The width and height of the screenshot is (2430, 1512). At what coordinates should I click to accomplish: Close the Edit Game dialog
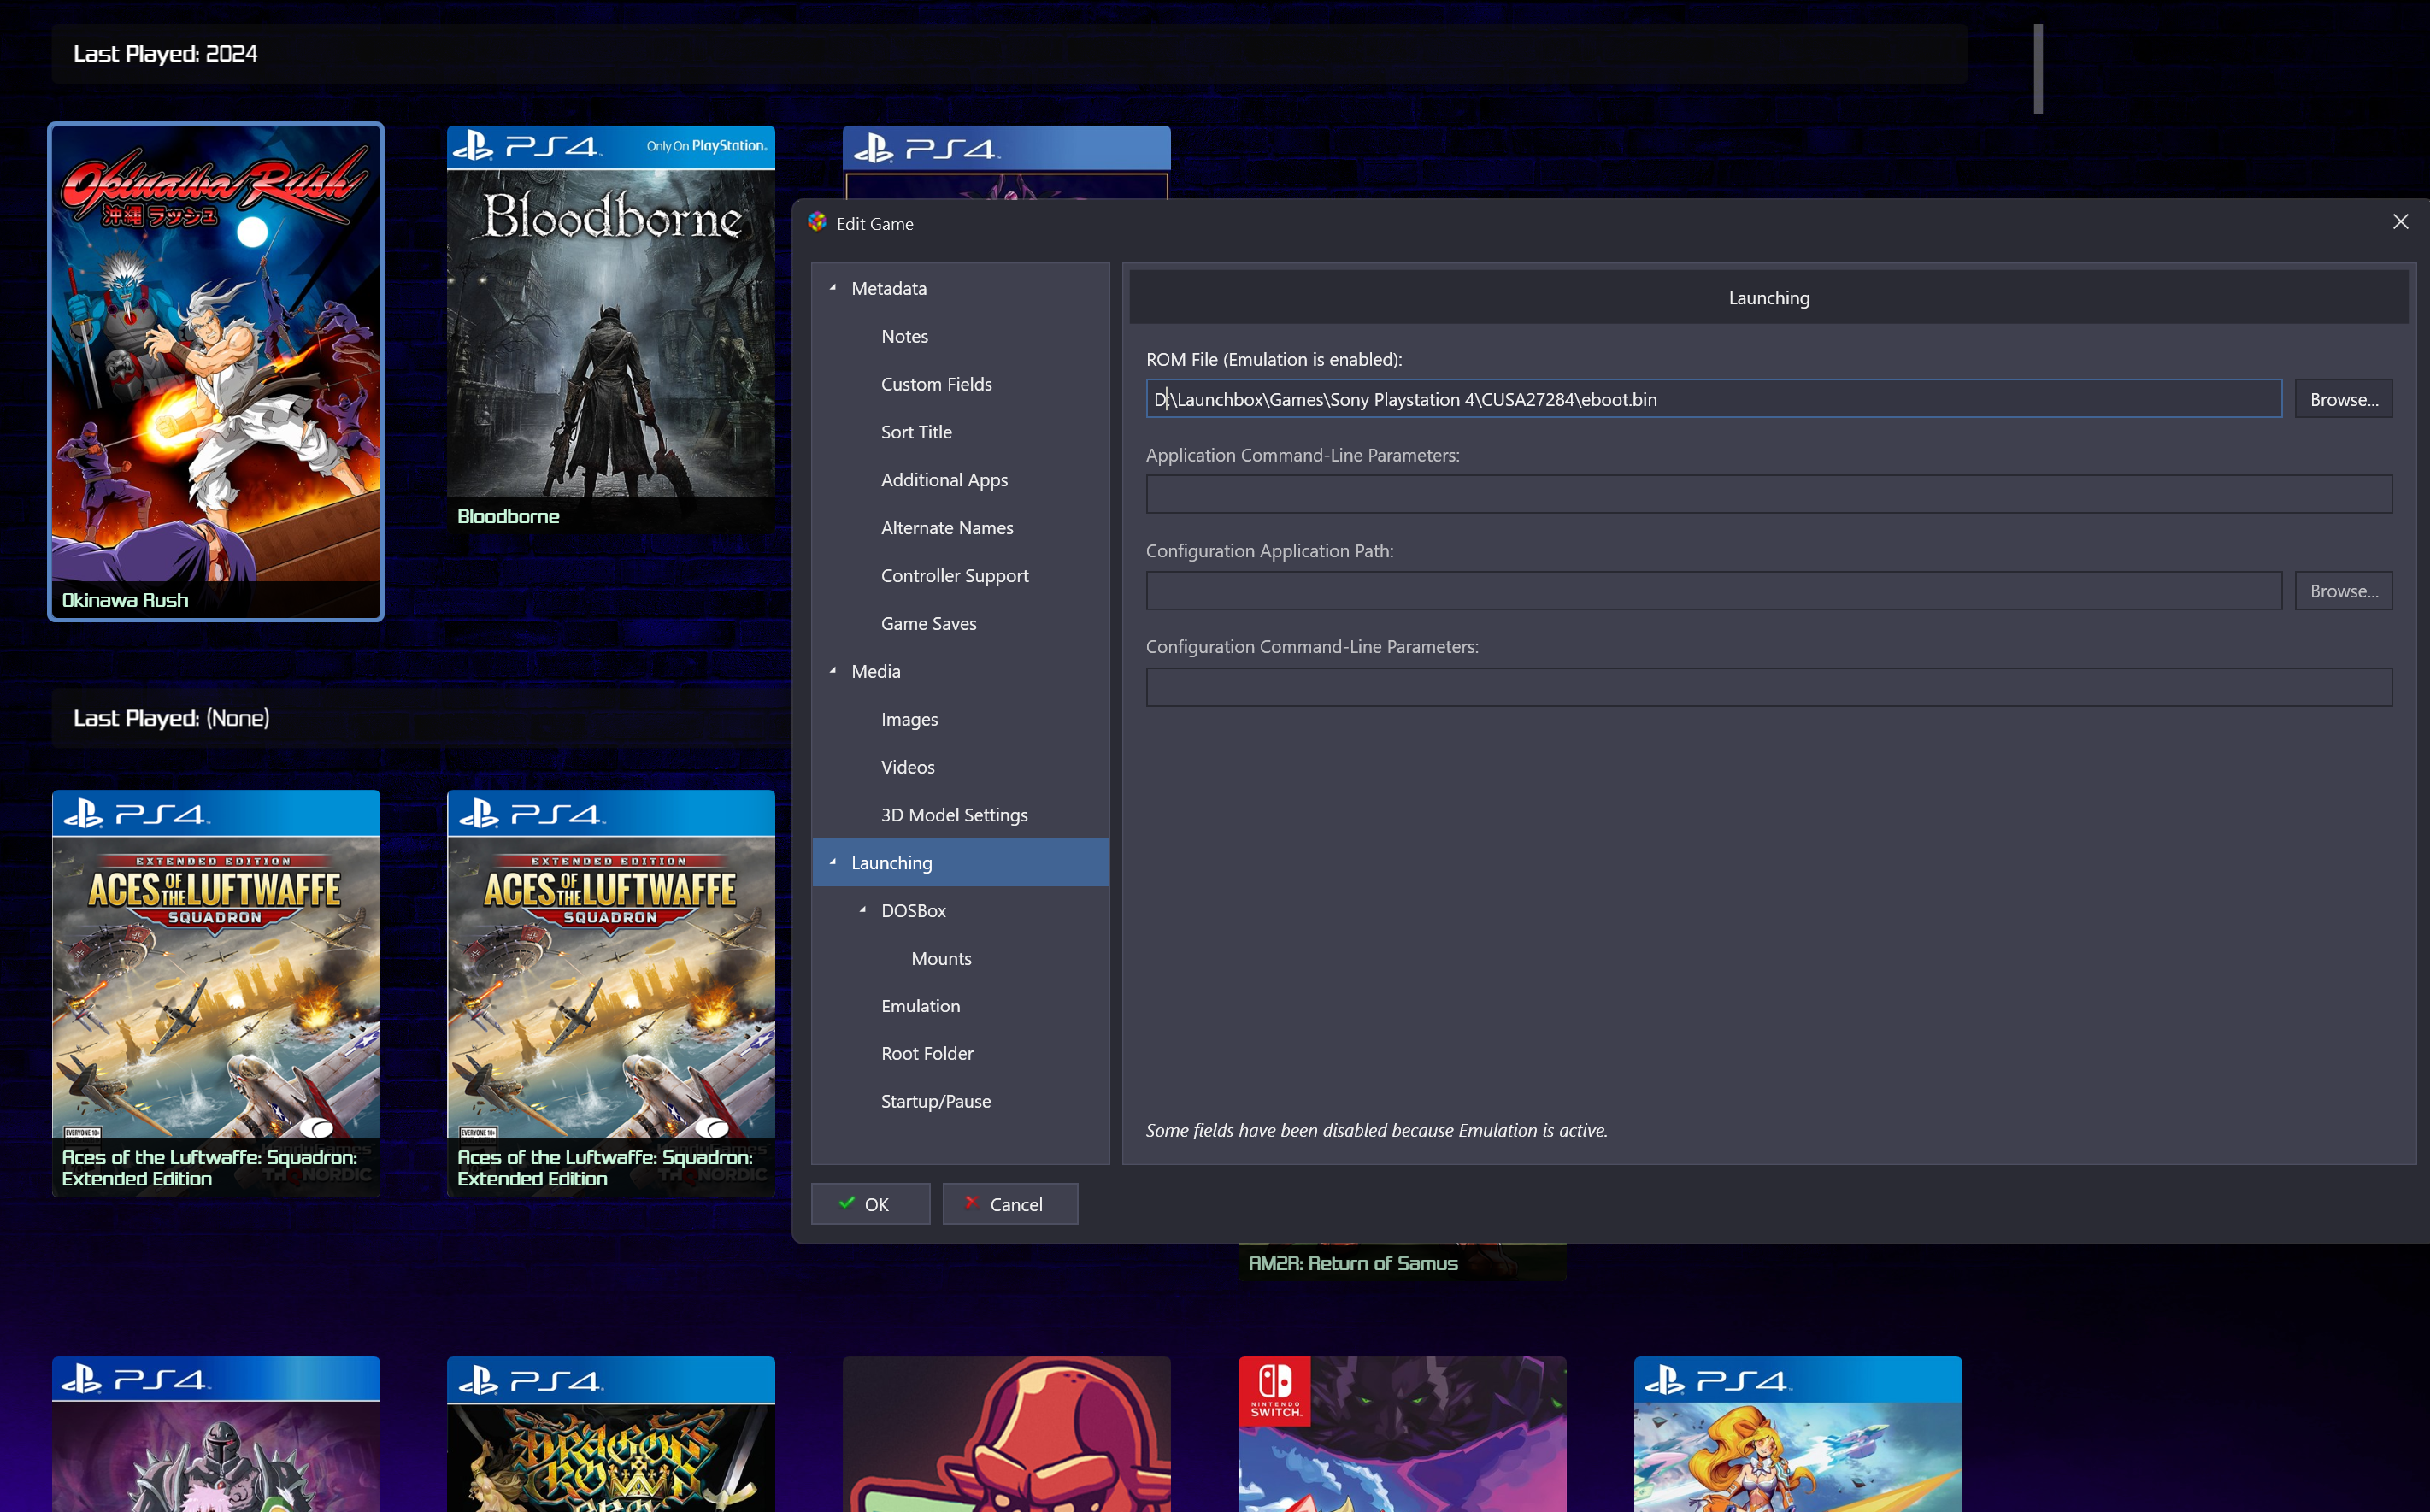[x=2400, y=222]
